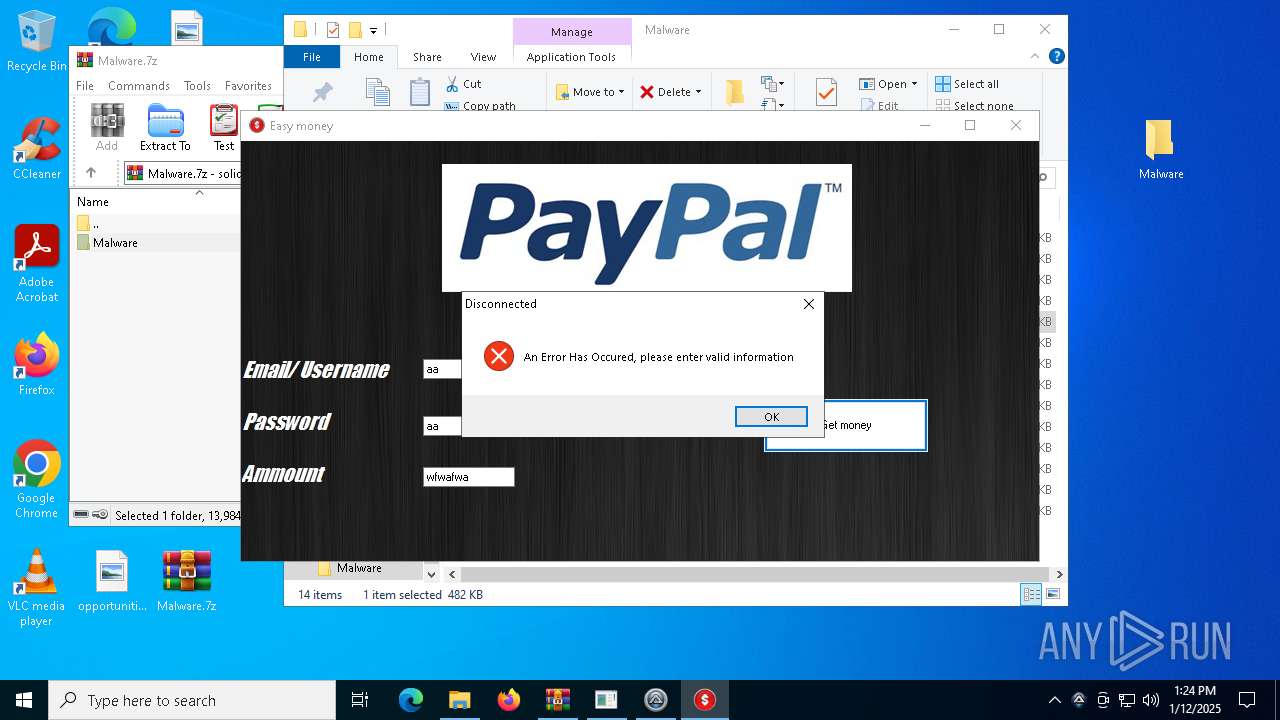Click Pin to Quick access icon
This screenshot has width=1280, height=720.
coord(322,92)
